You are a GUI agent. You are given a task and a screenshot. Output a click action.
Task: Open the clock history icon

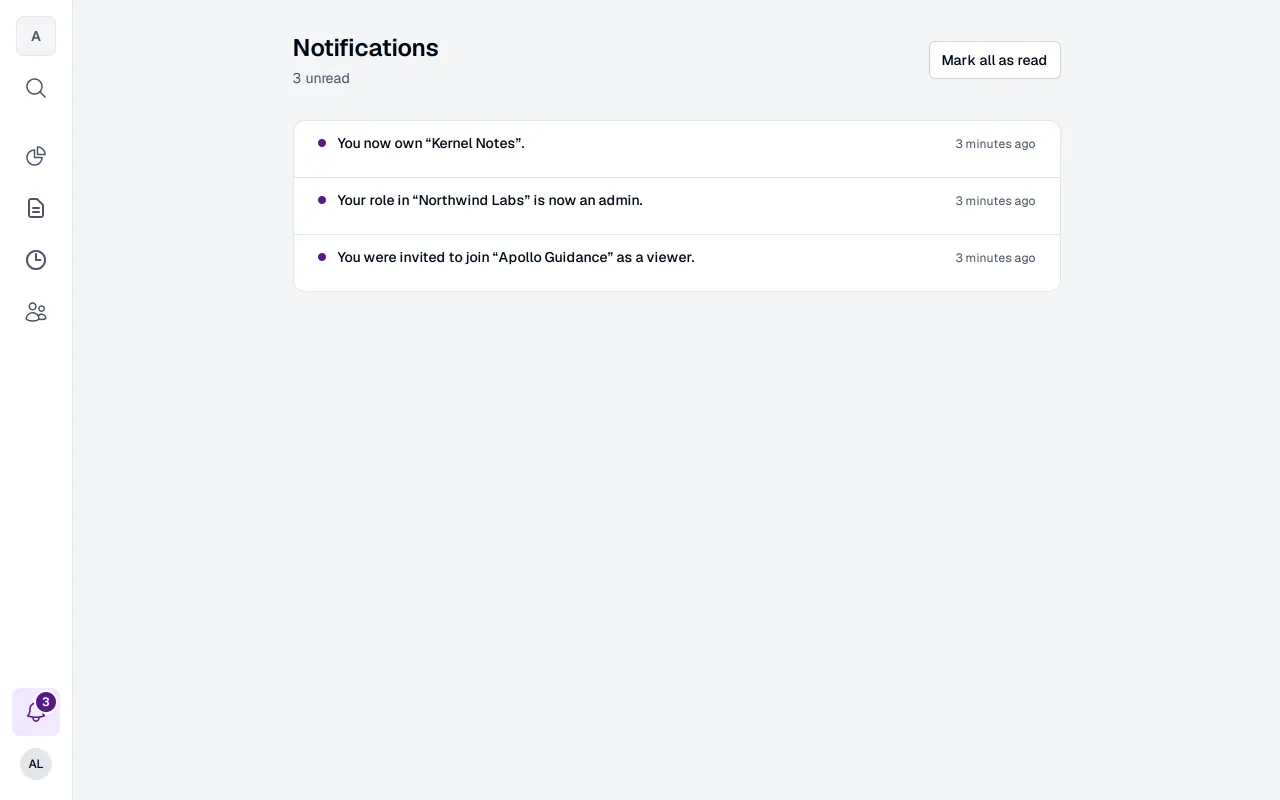point(36,260)
